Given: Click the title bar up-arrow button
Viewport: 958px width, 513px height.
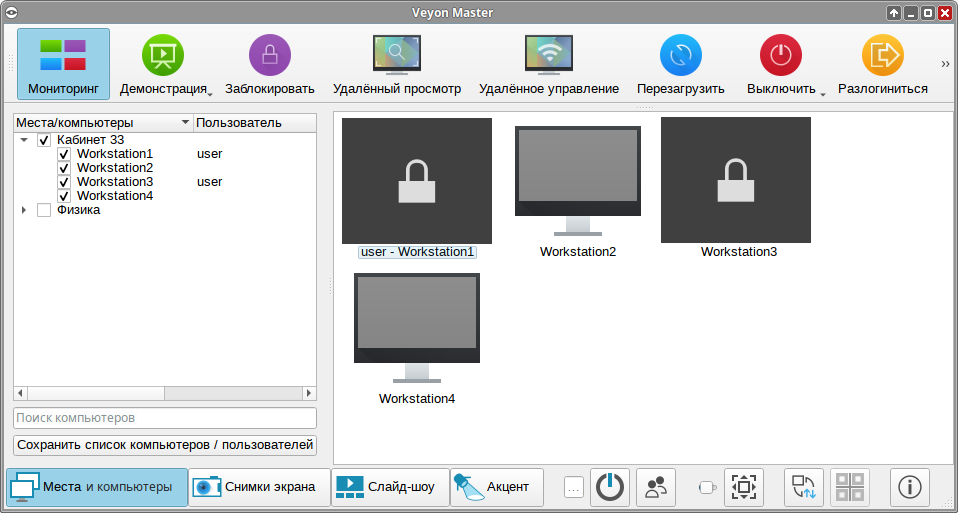Looking at the screenshot, I should (894, 13).
